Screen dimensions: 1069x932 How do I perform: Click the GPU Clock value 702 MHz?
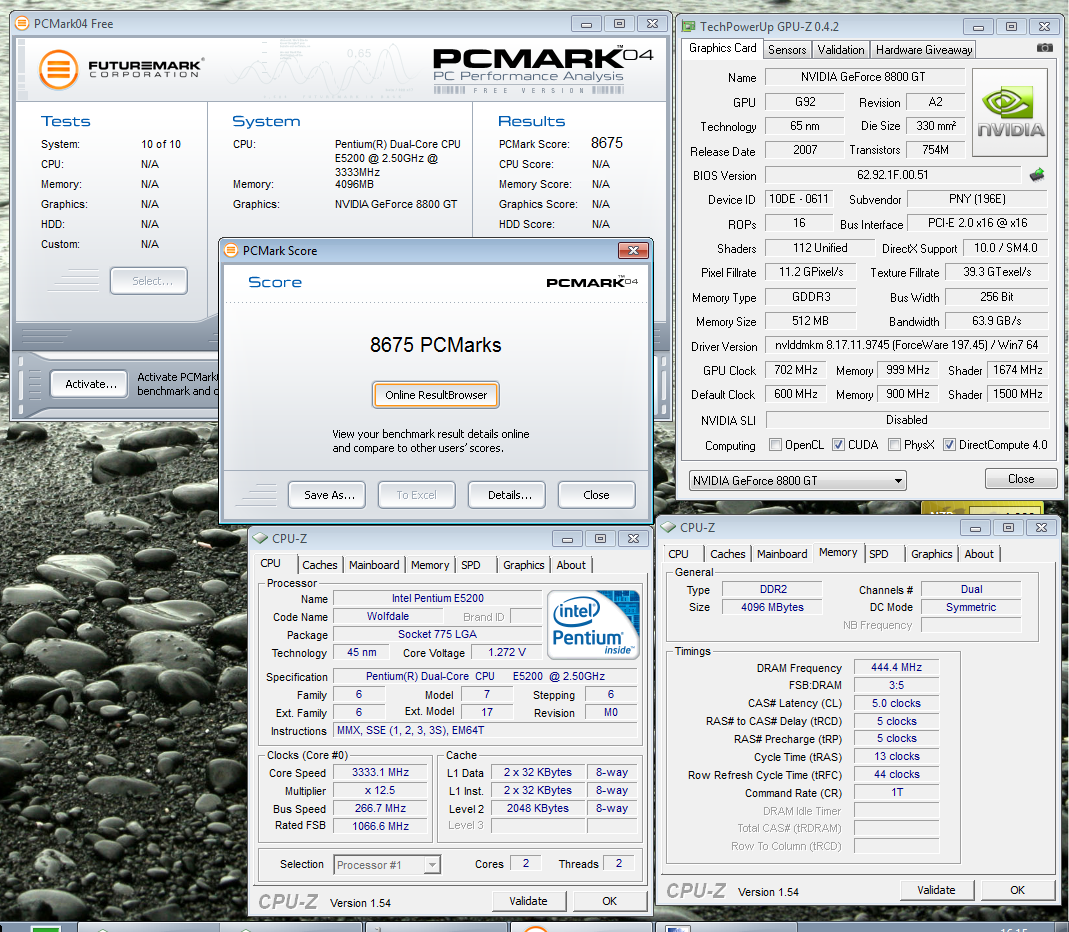click(796, 370)
